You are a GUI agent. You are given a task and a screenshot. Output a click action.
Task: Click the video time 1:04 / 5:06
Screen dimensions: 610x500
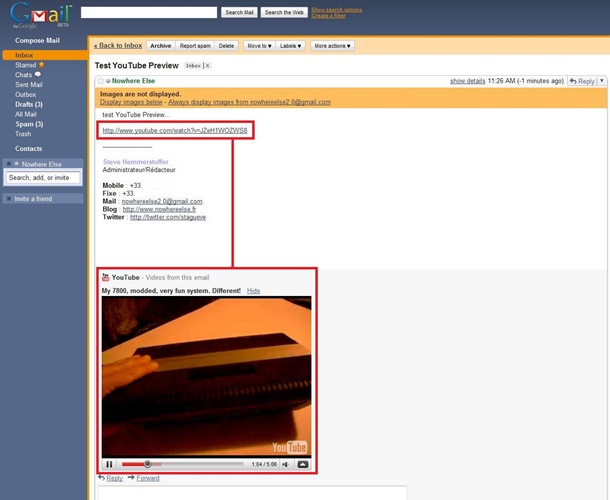coord(264,464)
